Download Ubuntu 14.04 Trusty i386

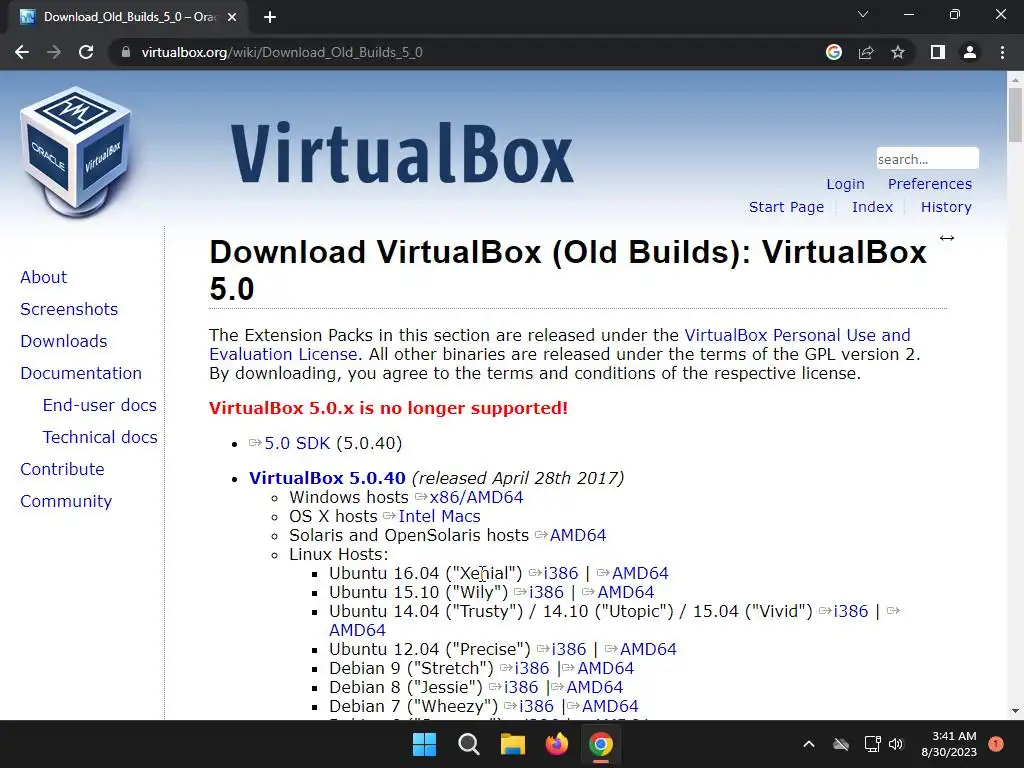[x=851, y=611]
